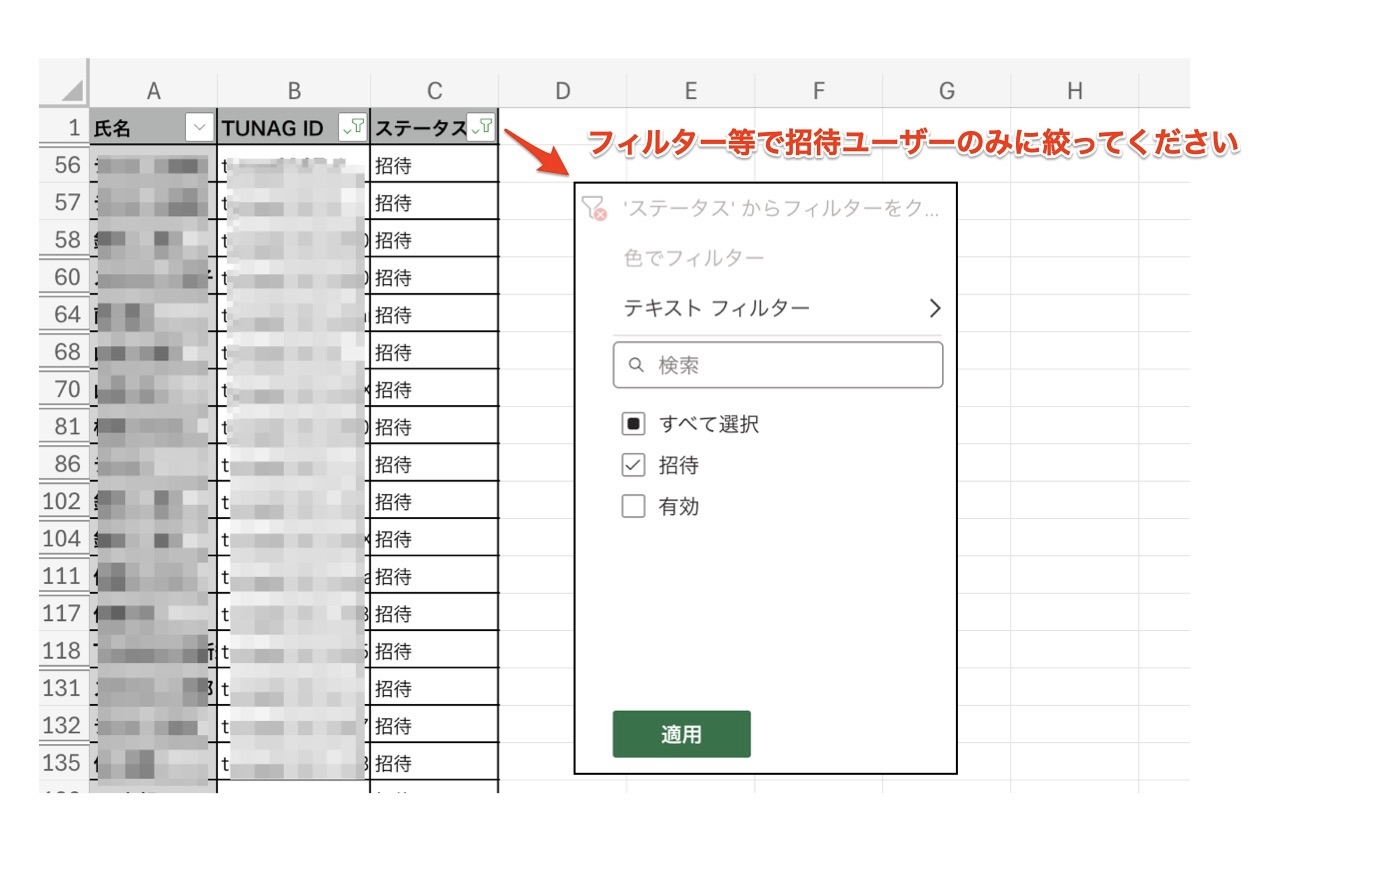Select row 104 header
This screenshot has height=894, width=1400.
tap(64, 538)
